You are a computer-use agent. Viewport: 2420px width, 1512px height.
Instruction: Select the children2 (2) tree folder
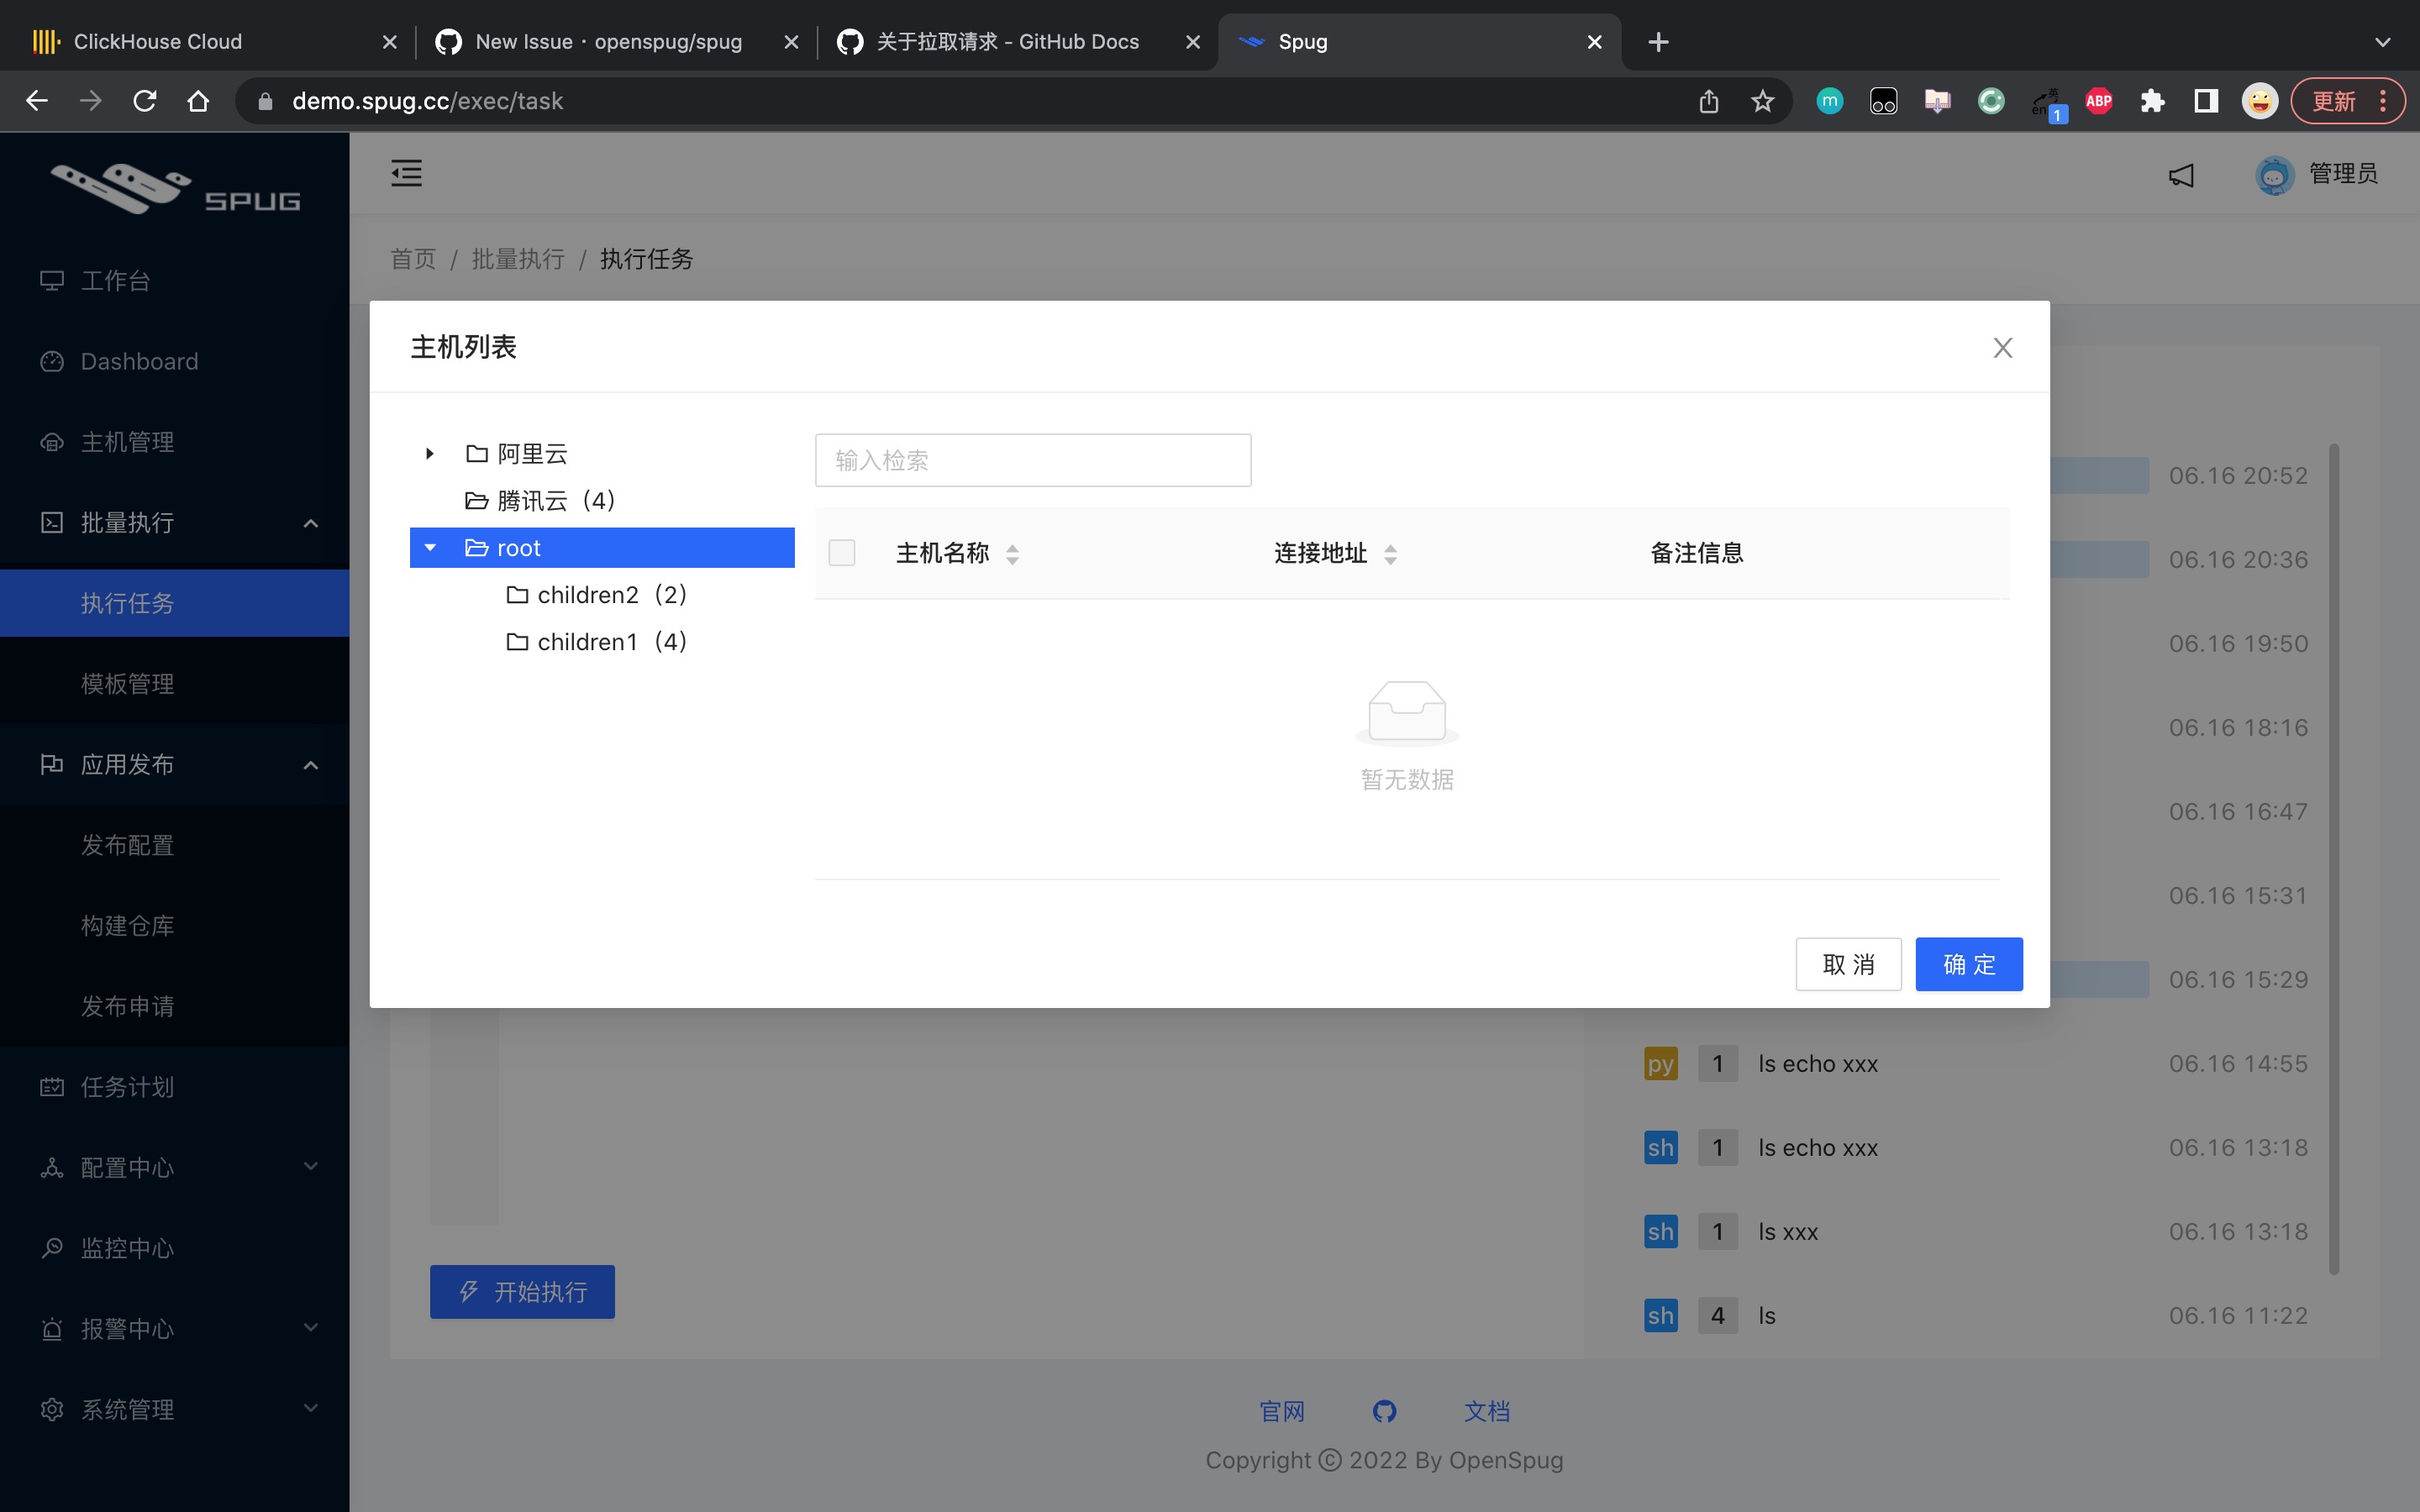(x=597, y=595)
